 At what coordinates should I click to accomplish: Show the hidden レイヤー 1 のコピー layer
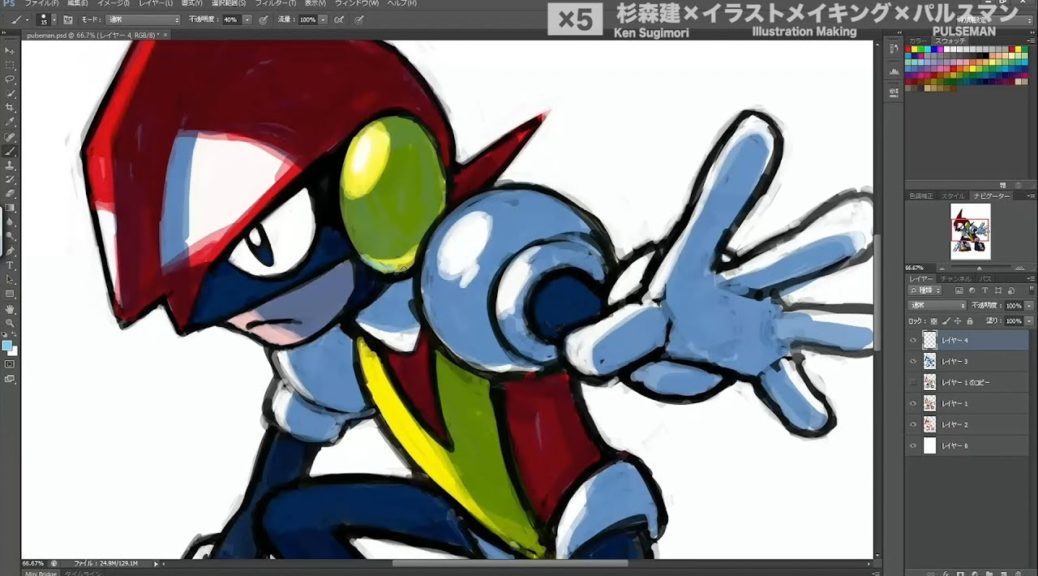(x=912, y=381)
